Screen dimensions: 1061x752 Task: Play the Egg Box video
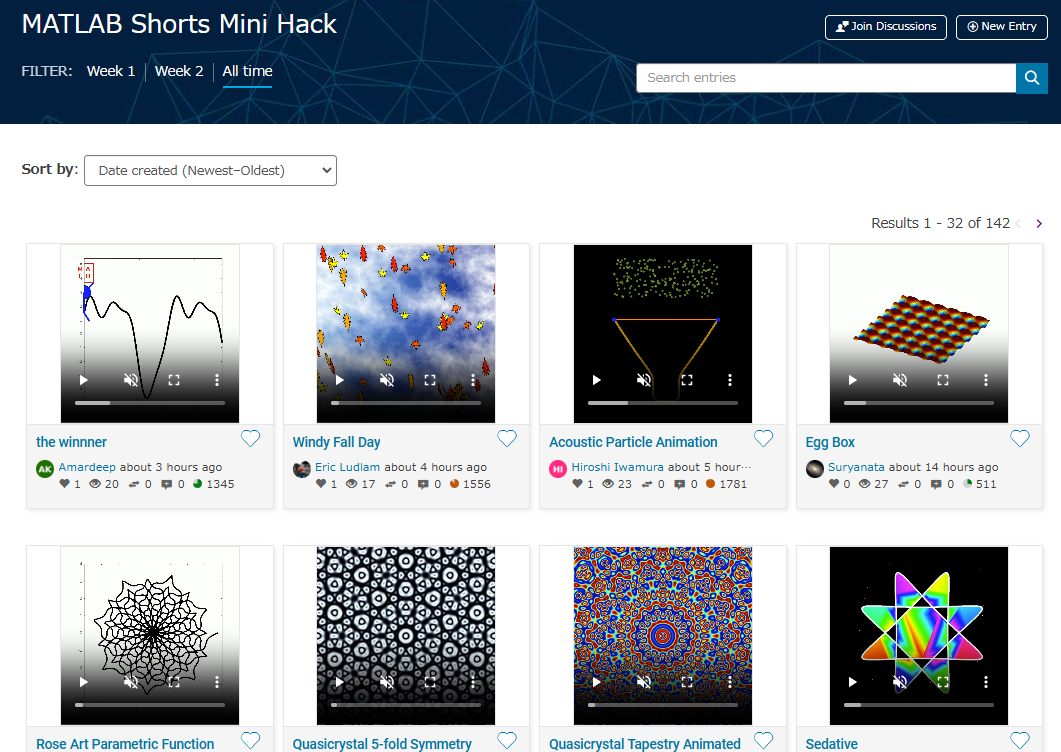tap(853, 380)
